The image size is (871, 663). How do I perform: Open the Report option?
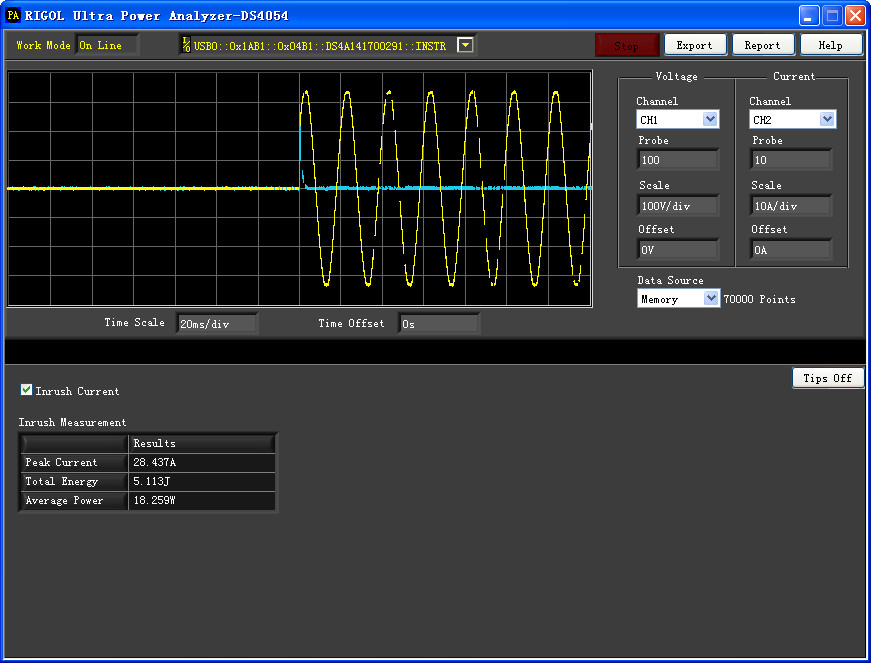(763, 45)
